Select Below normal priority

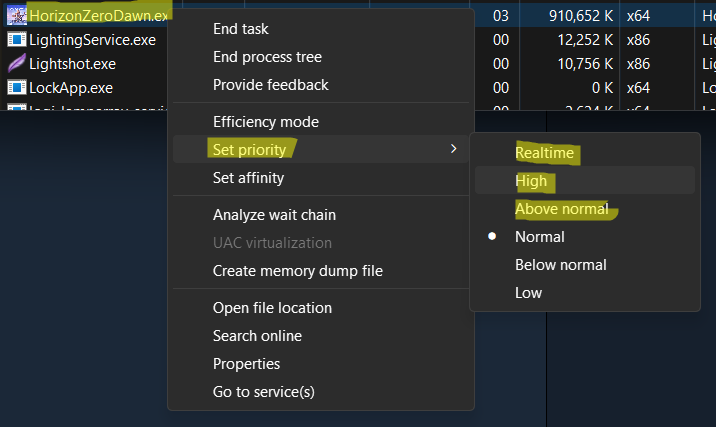tap(560, 265)
